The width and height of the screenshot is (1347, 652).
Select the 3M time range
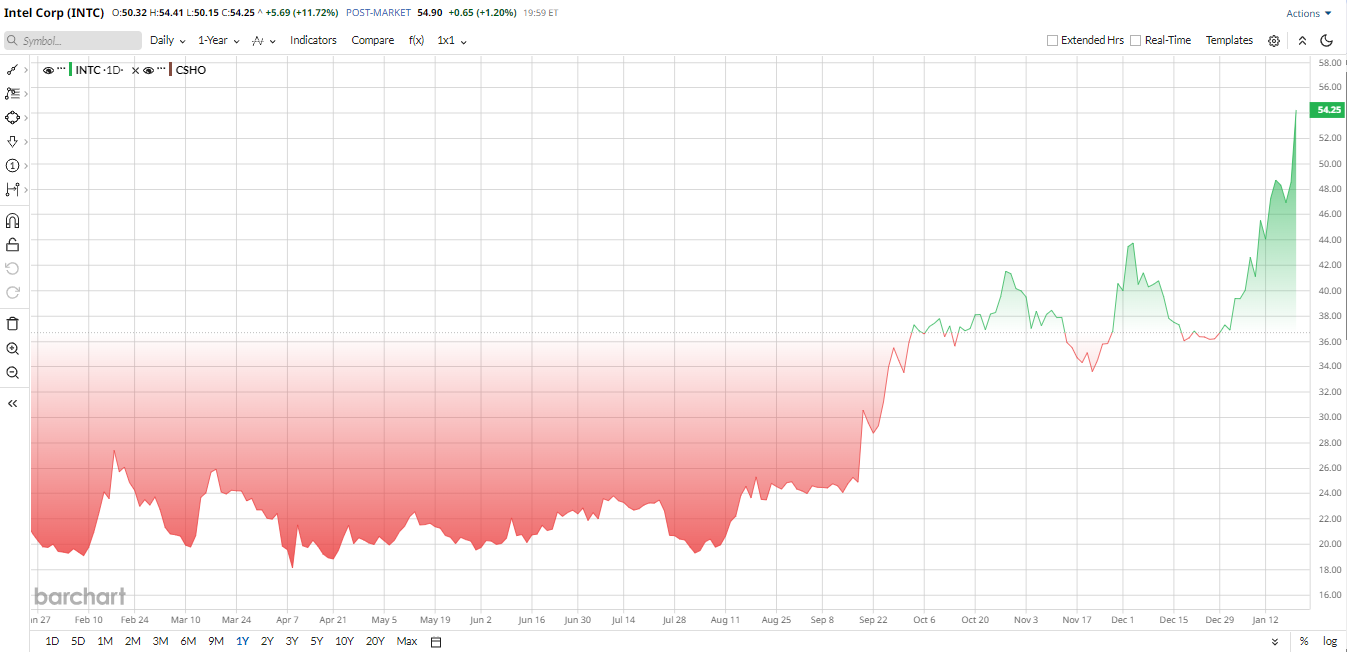point(160,641)
